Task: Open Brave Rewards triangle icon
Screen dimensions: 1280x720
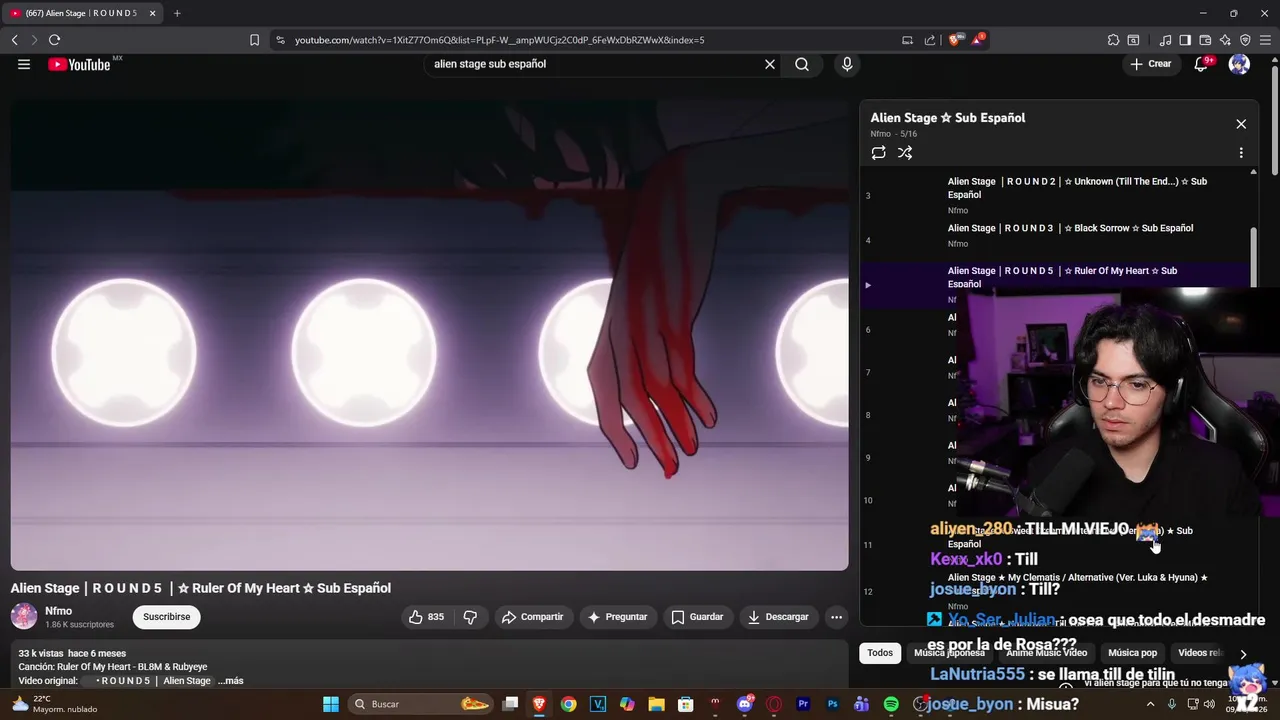Action: click(x=977, y=40)
